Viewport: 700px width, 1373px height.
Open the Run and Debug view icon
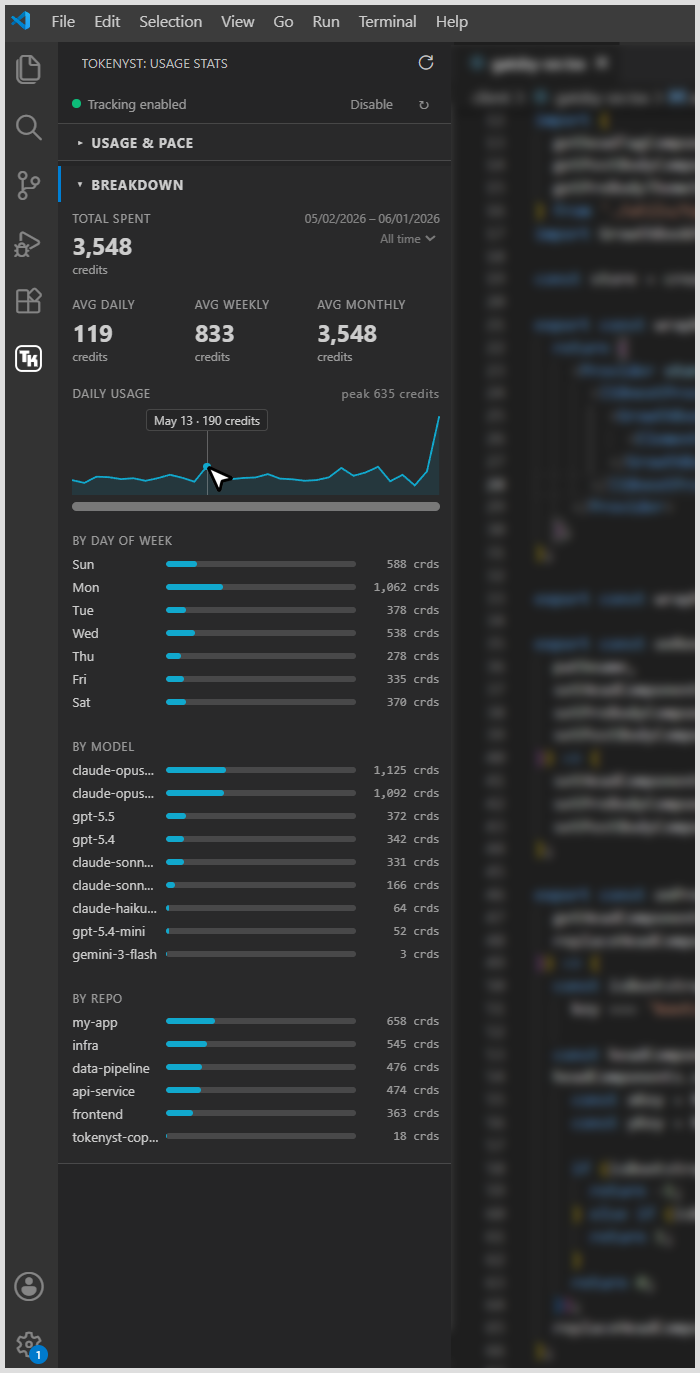click(x=29, y=243)
